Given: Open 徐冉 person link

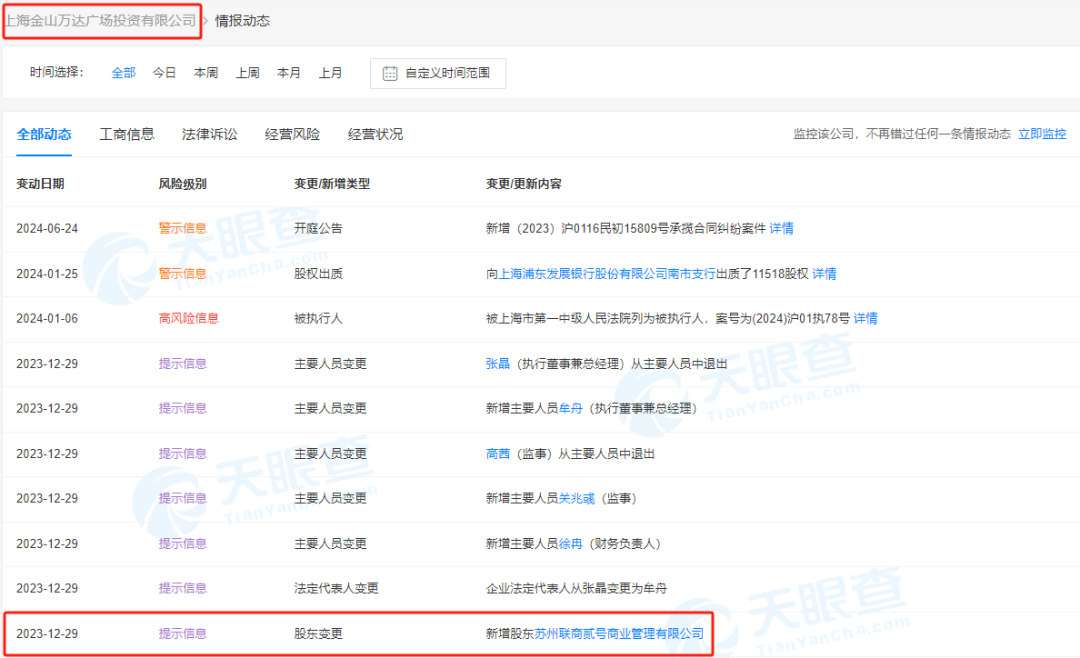Looking at the screenshot, I should tap(570, 544).
